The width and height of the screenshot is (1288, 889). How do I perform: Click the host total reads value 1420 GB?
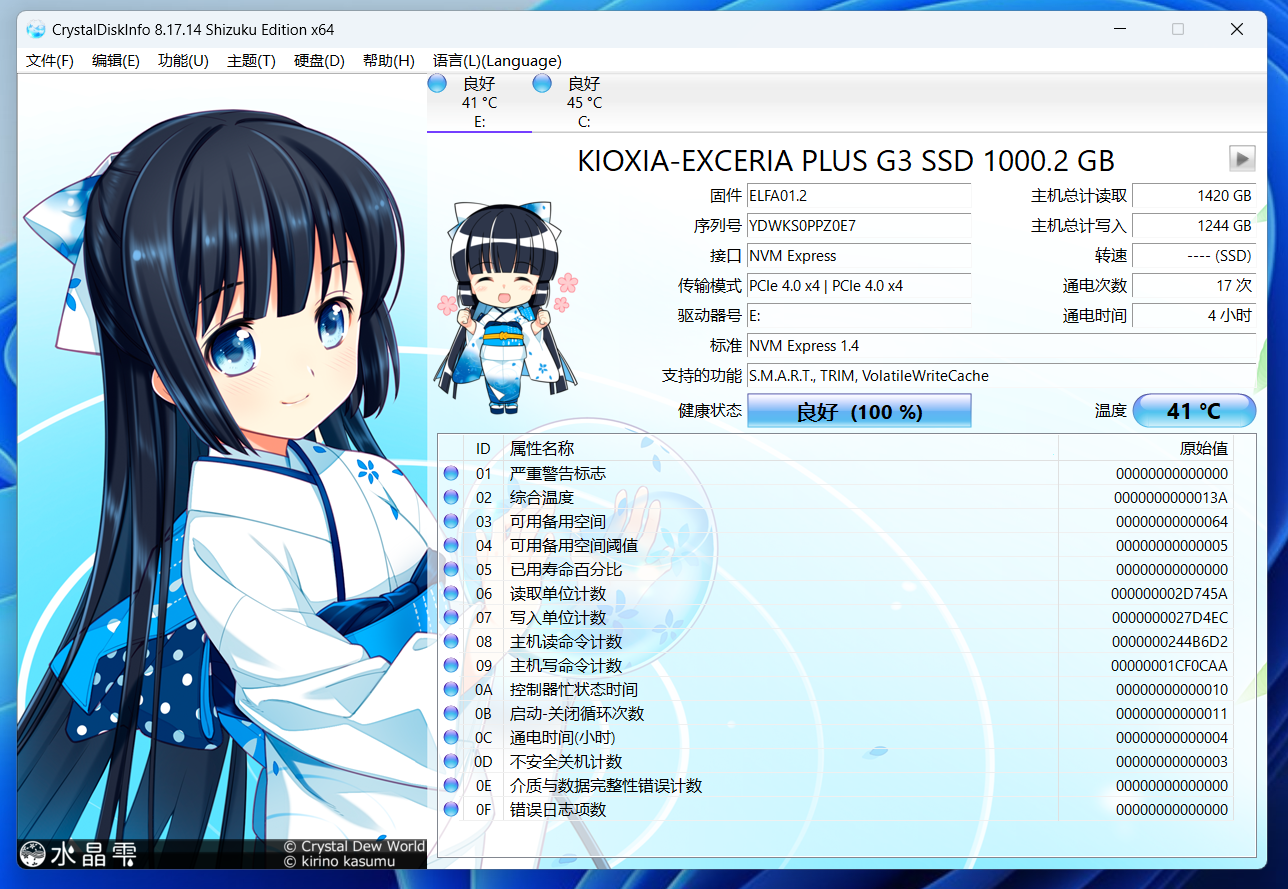(x=1194, y=196)
